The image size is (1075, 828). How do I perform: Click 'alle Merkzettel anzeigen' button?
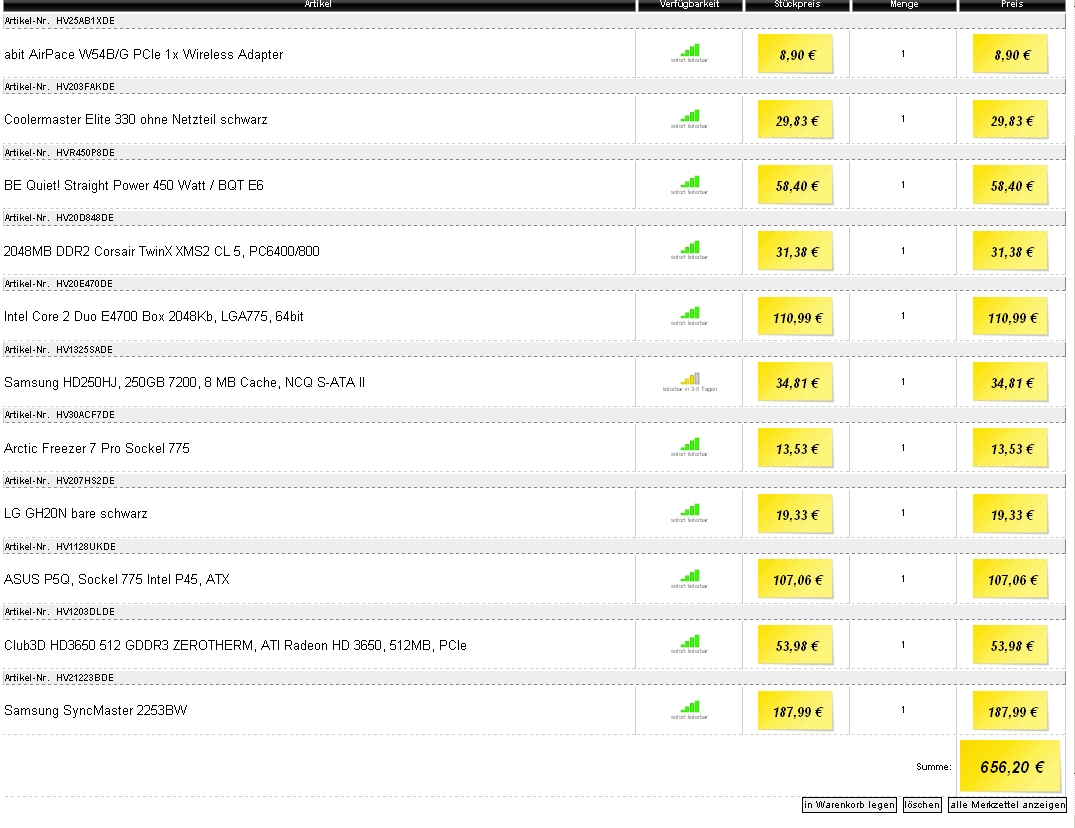click(1008, 805)
